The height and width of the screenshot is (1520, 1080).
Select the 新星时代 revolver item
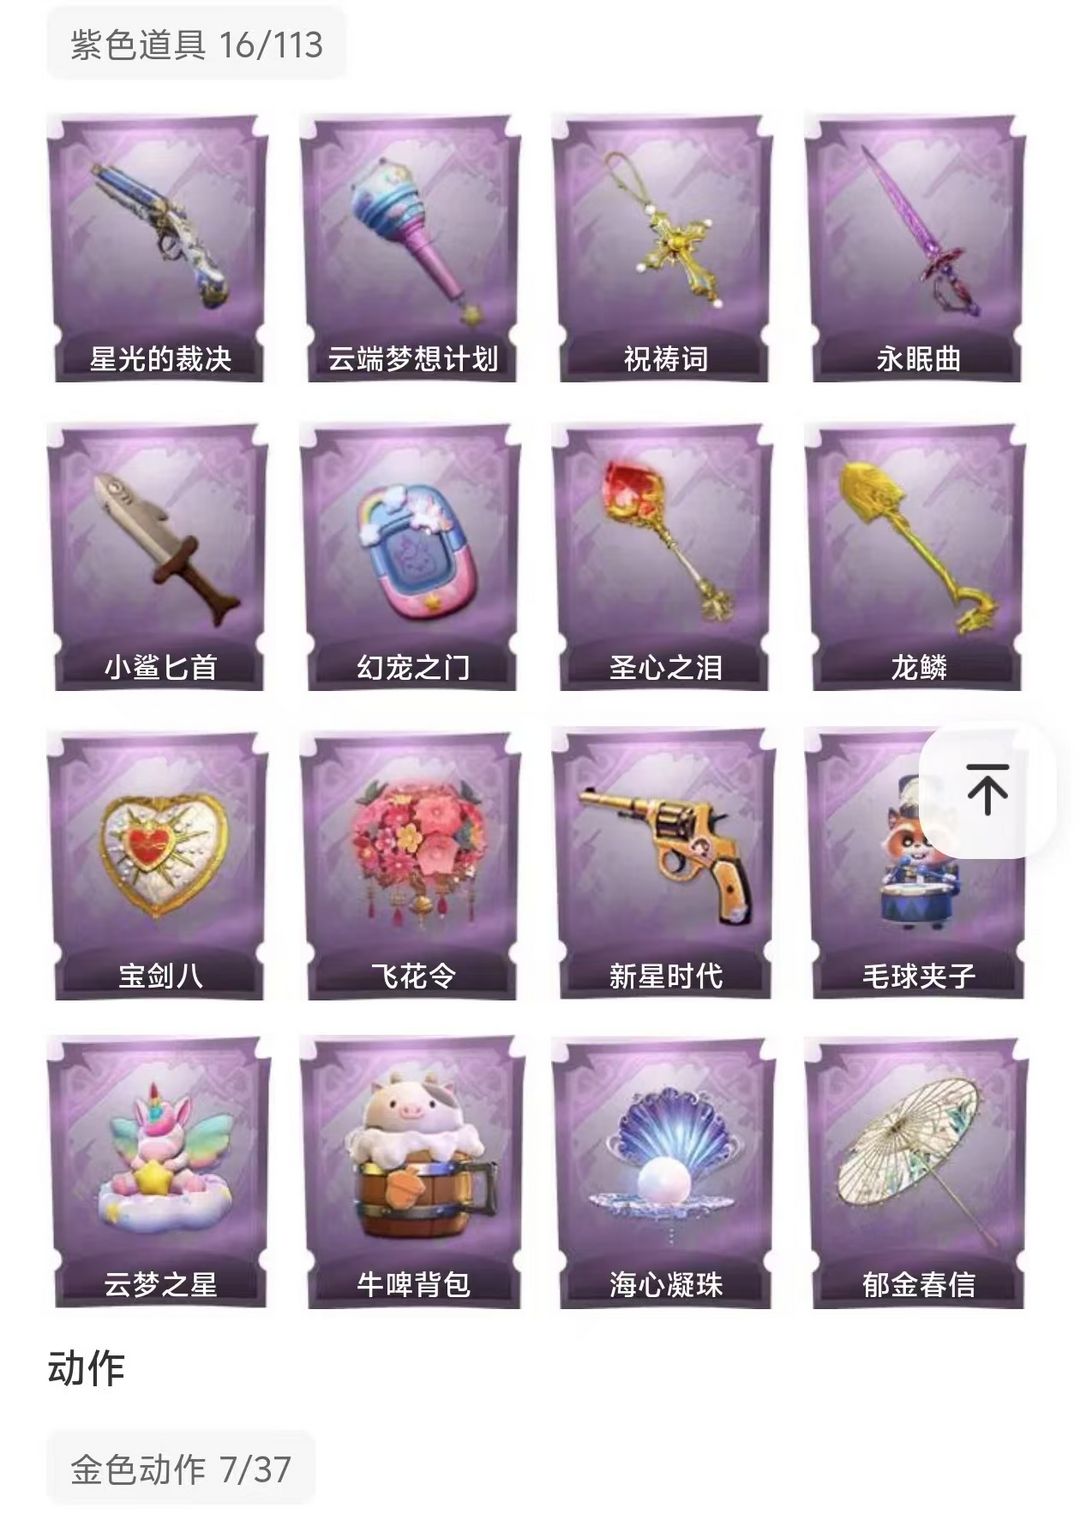tap(664, 866)
